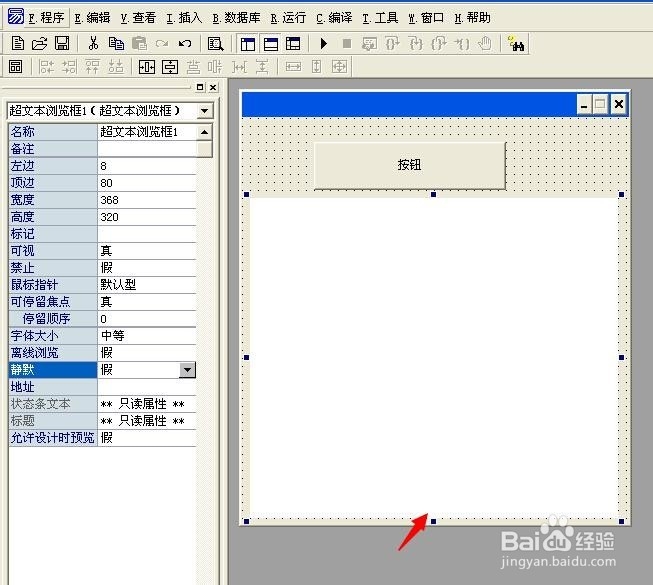This screenshot has width=653, height=585.
Task: Click the align top edges icon
Action: (92, 66)
